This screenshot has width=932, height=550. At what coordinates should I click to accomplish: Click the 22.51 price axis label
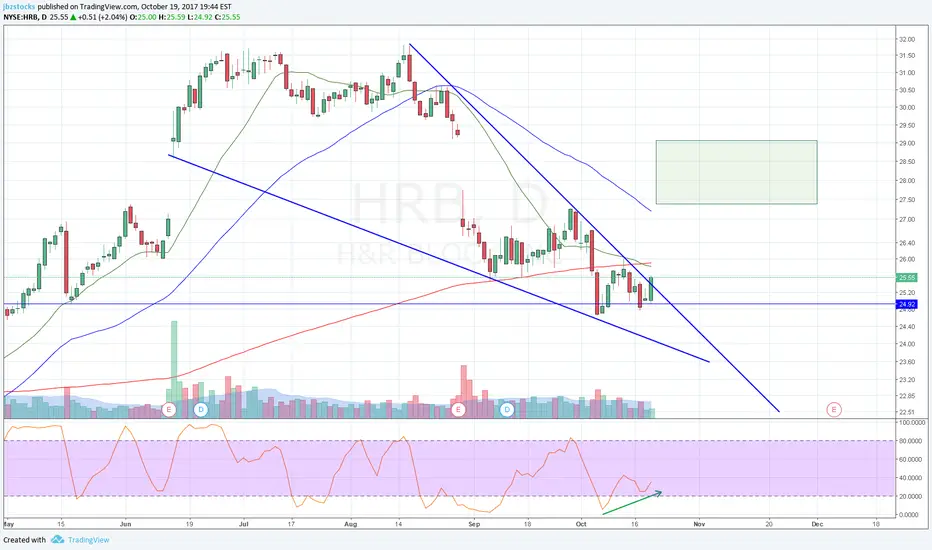click(x=906, y=412)
